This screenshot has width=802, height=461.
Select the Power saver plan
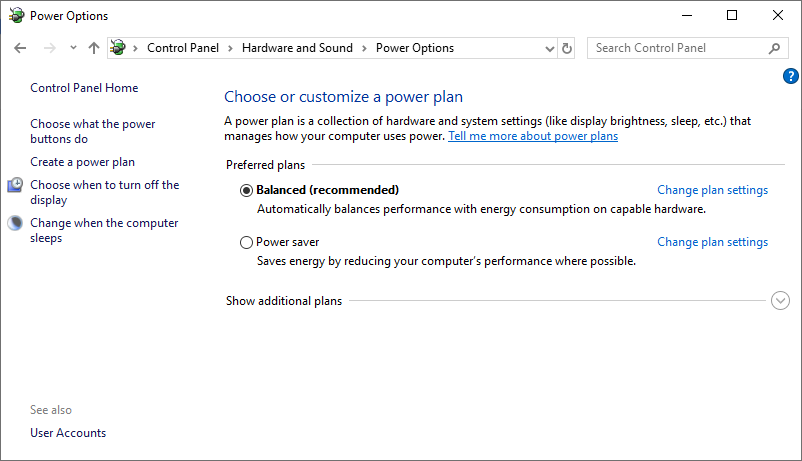click(x=246, y=243)
